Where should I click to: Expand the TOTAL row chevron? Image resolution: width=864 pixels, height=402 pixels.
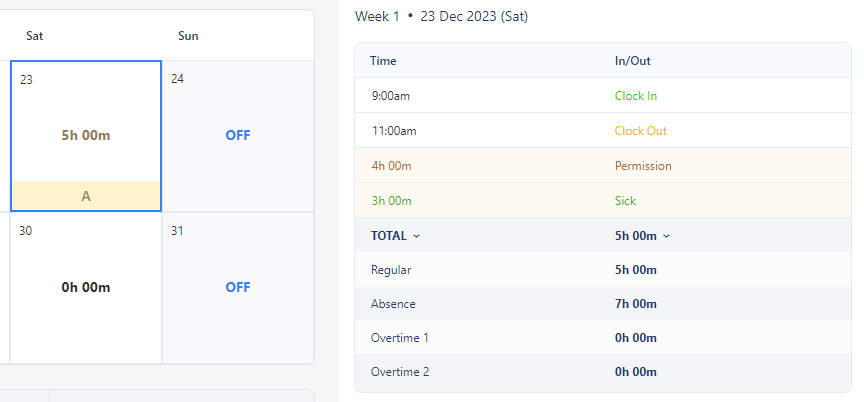pyautogui.click(x=417, y=236)
